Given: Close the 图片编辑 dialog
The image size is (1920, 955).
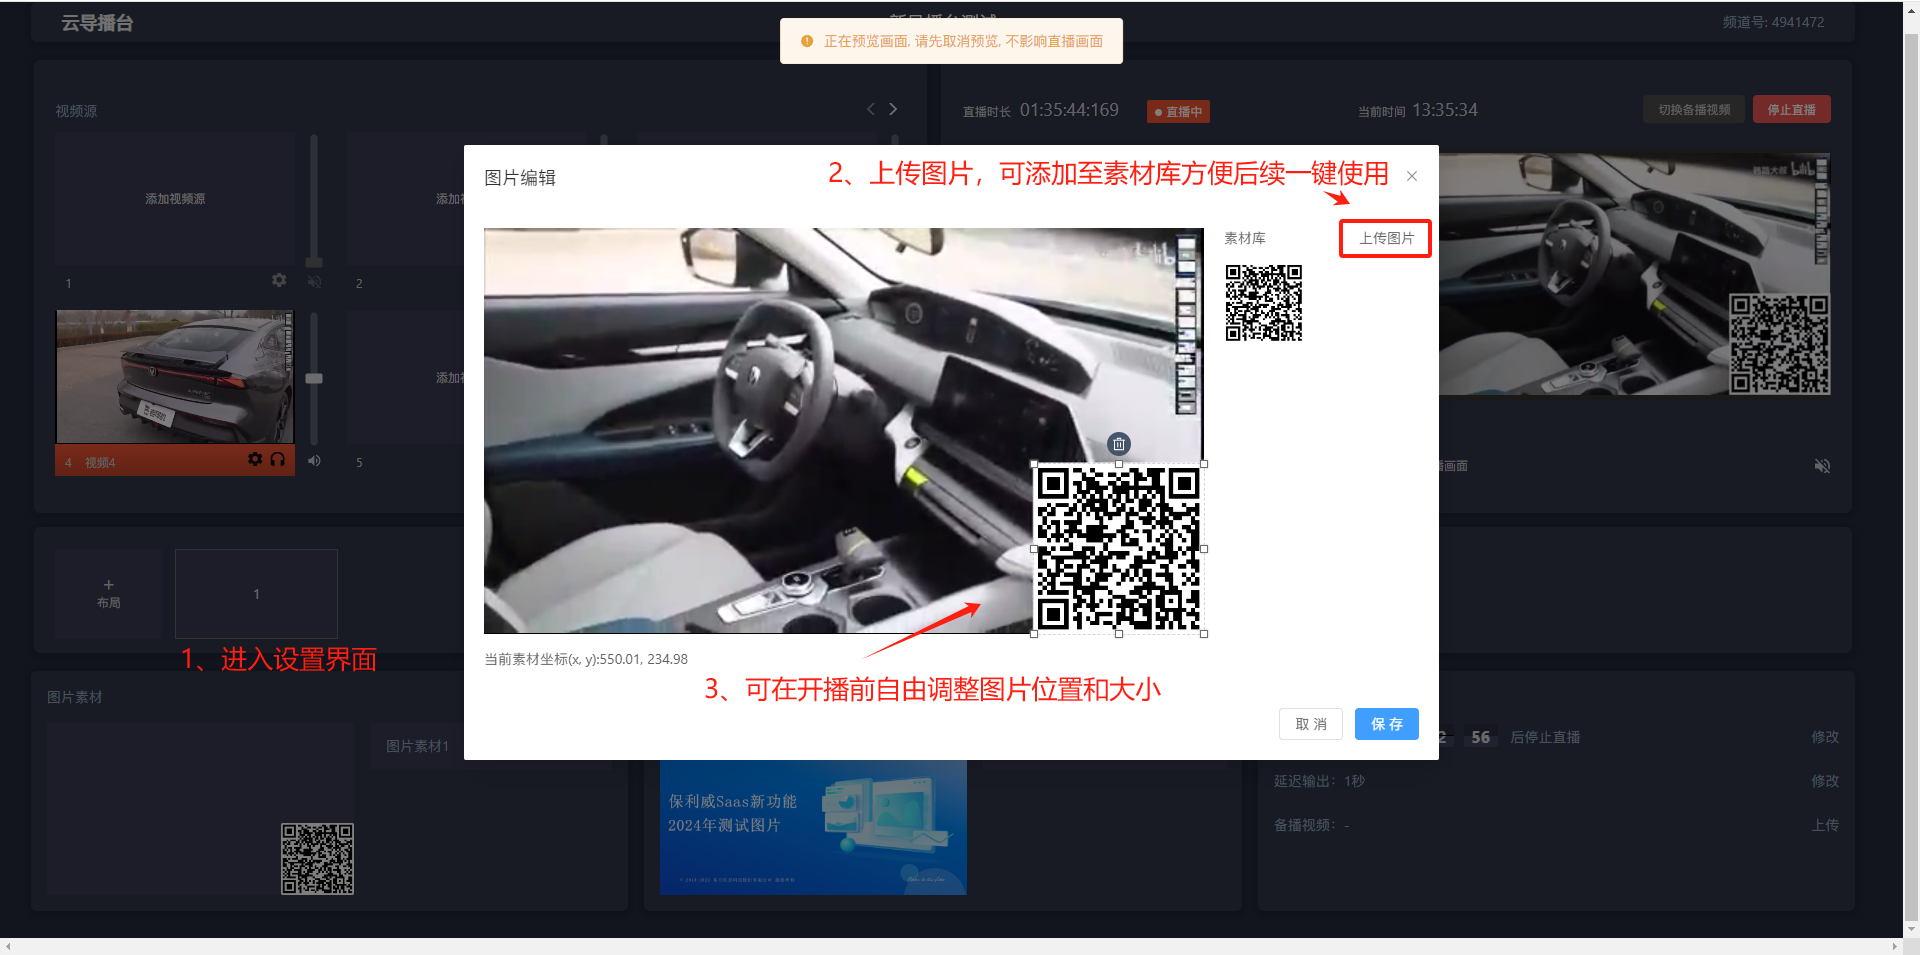Looking at the screenshot, I should pyautogui.click(x=1412, y=176).
